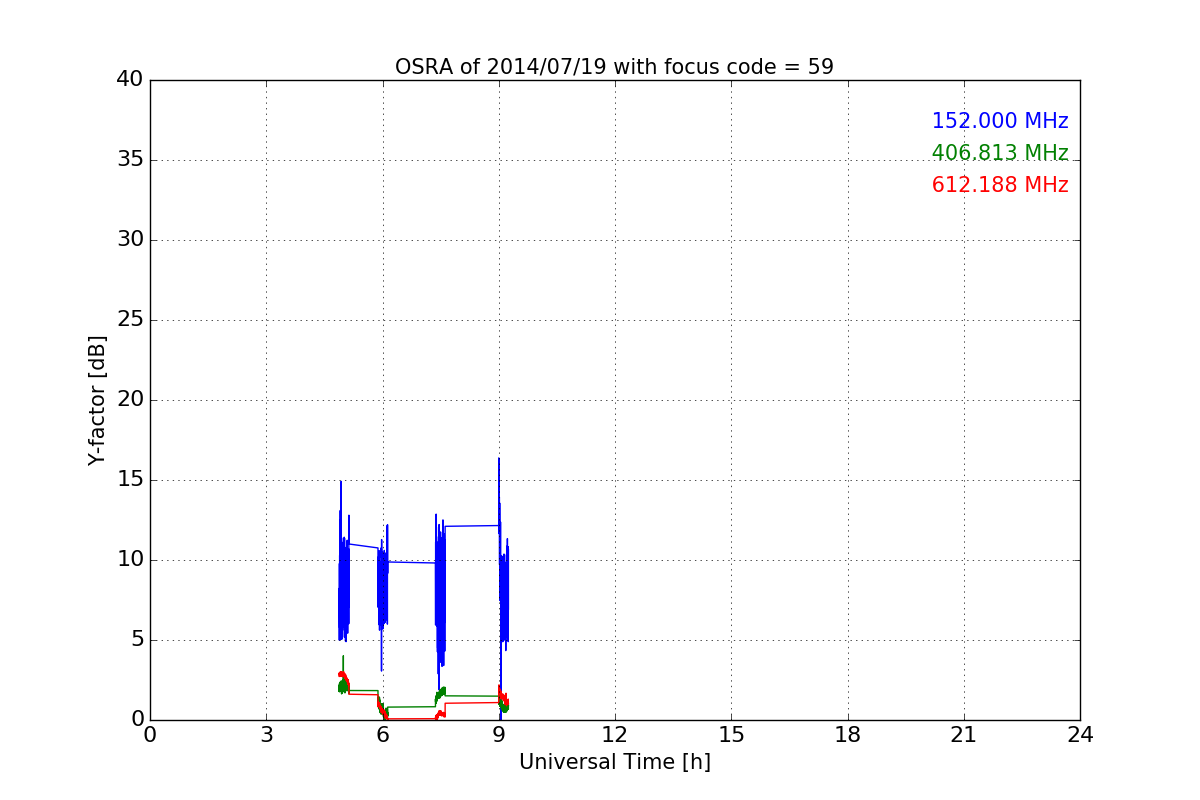This screenshot has height=800, width=1200.
Task: Click the x-axis tick label '3'
Action: click(266, 735)
